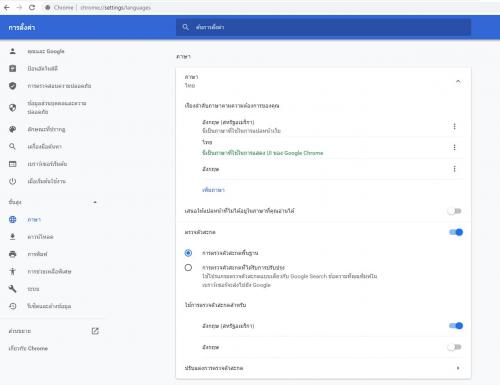Open the Safety check shield icon
Viewport: 500px width, 385px height.
13,86
